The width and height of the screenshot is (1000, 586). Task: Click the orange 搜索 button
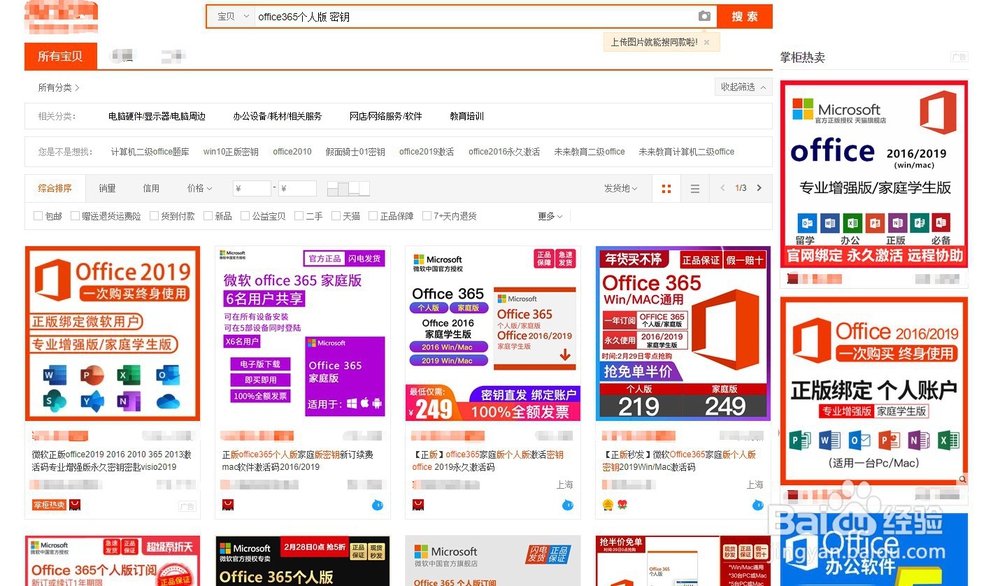(744, 17)
